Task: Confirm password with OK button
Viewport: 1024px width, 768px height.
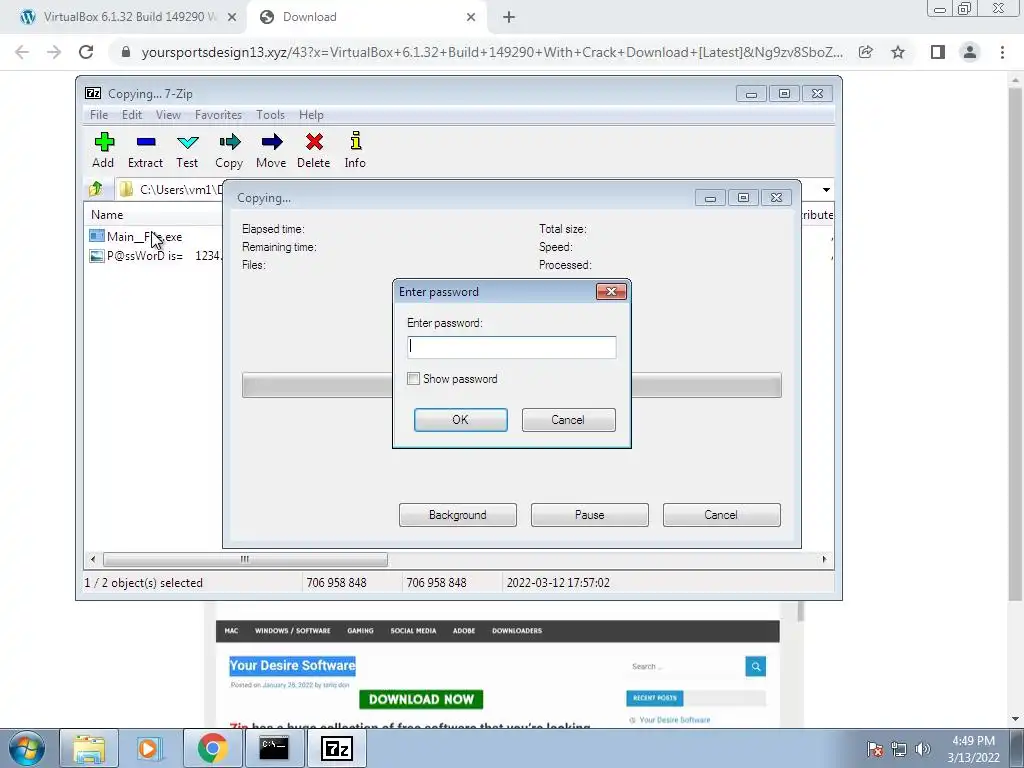Action: (460, 420)
